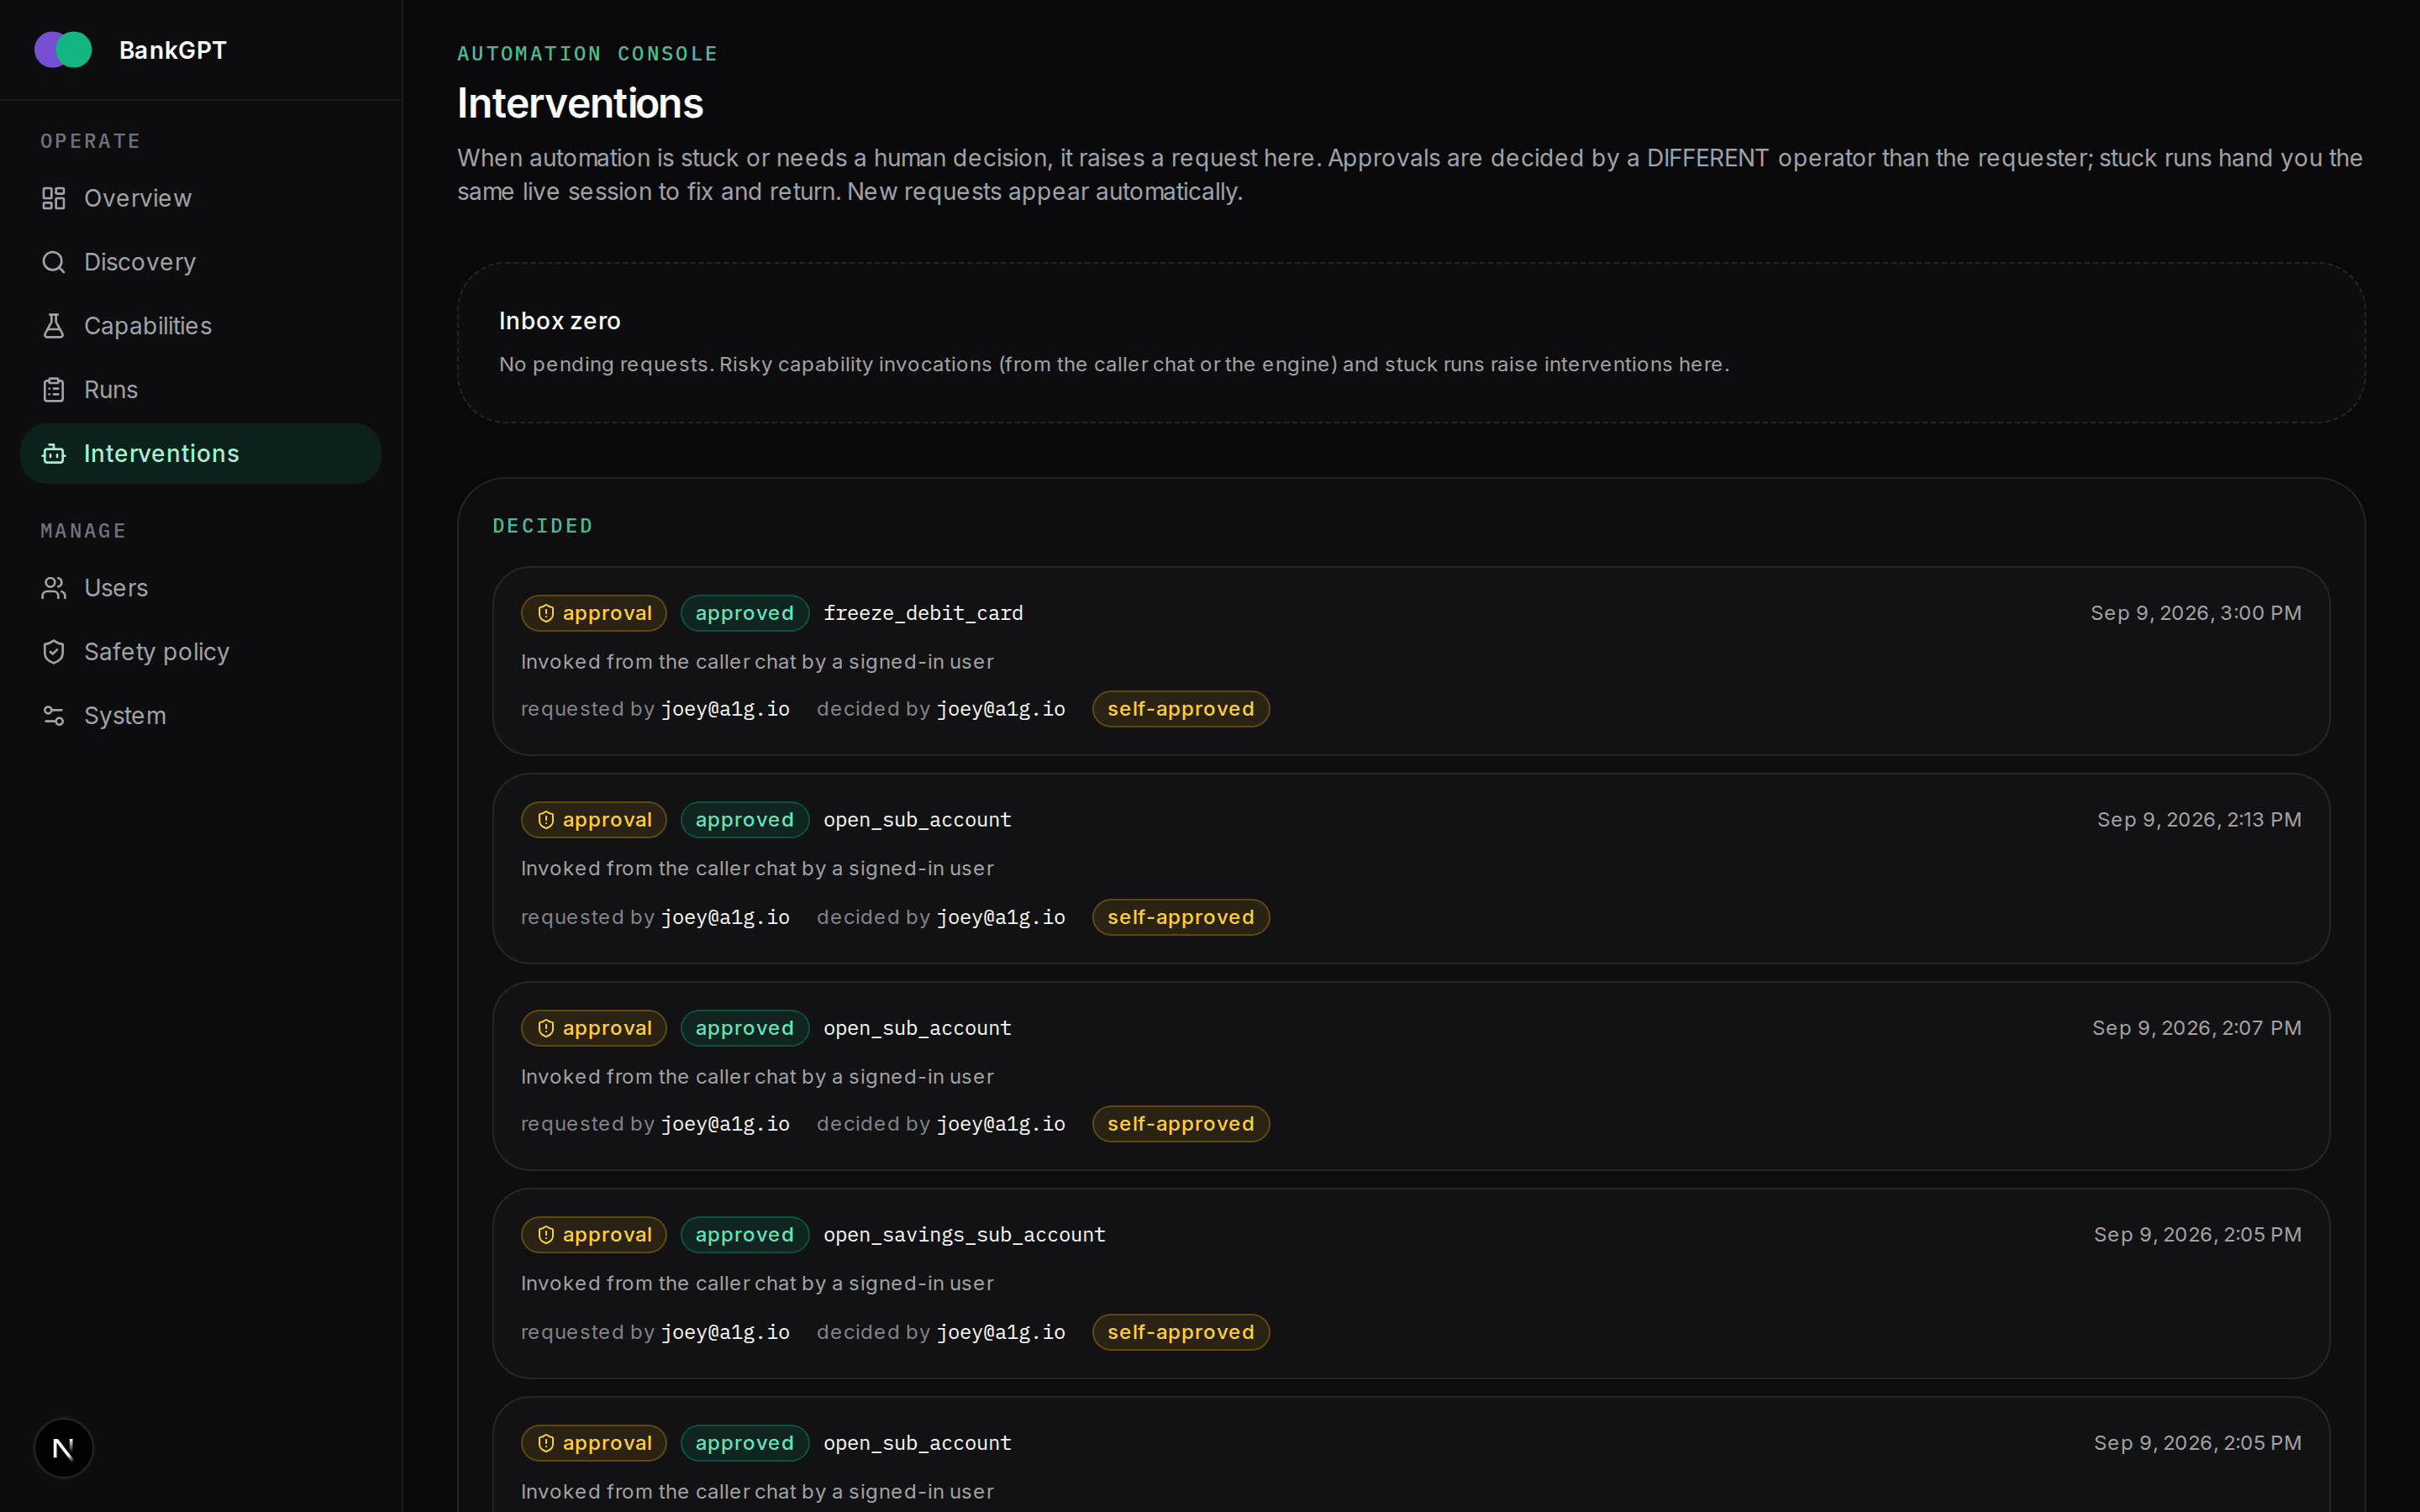Click approved badge on open_sub_account 2:05 PM card

coord(744,1443)
